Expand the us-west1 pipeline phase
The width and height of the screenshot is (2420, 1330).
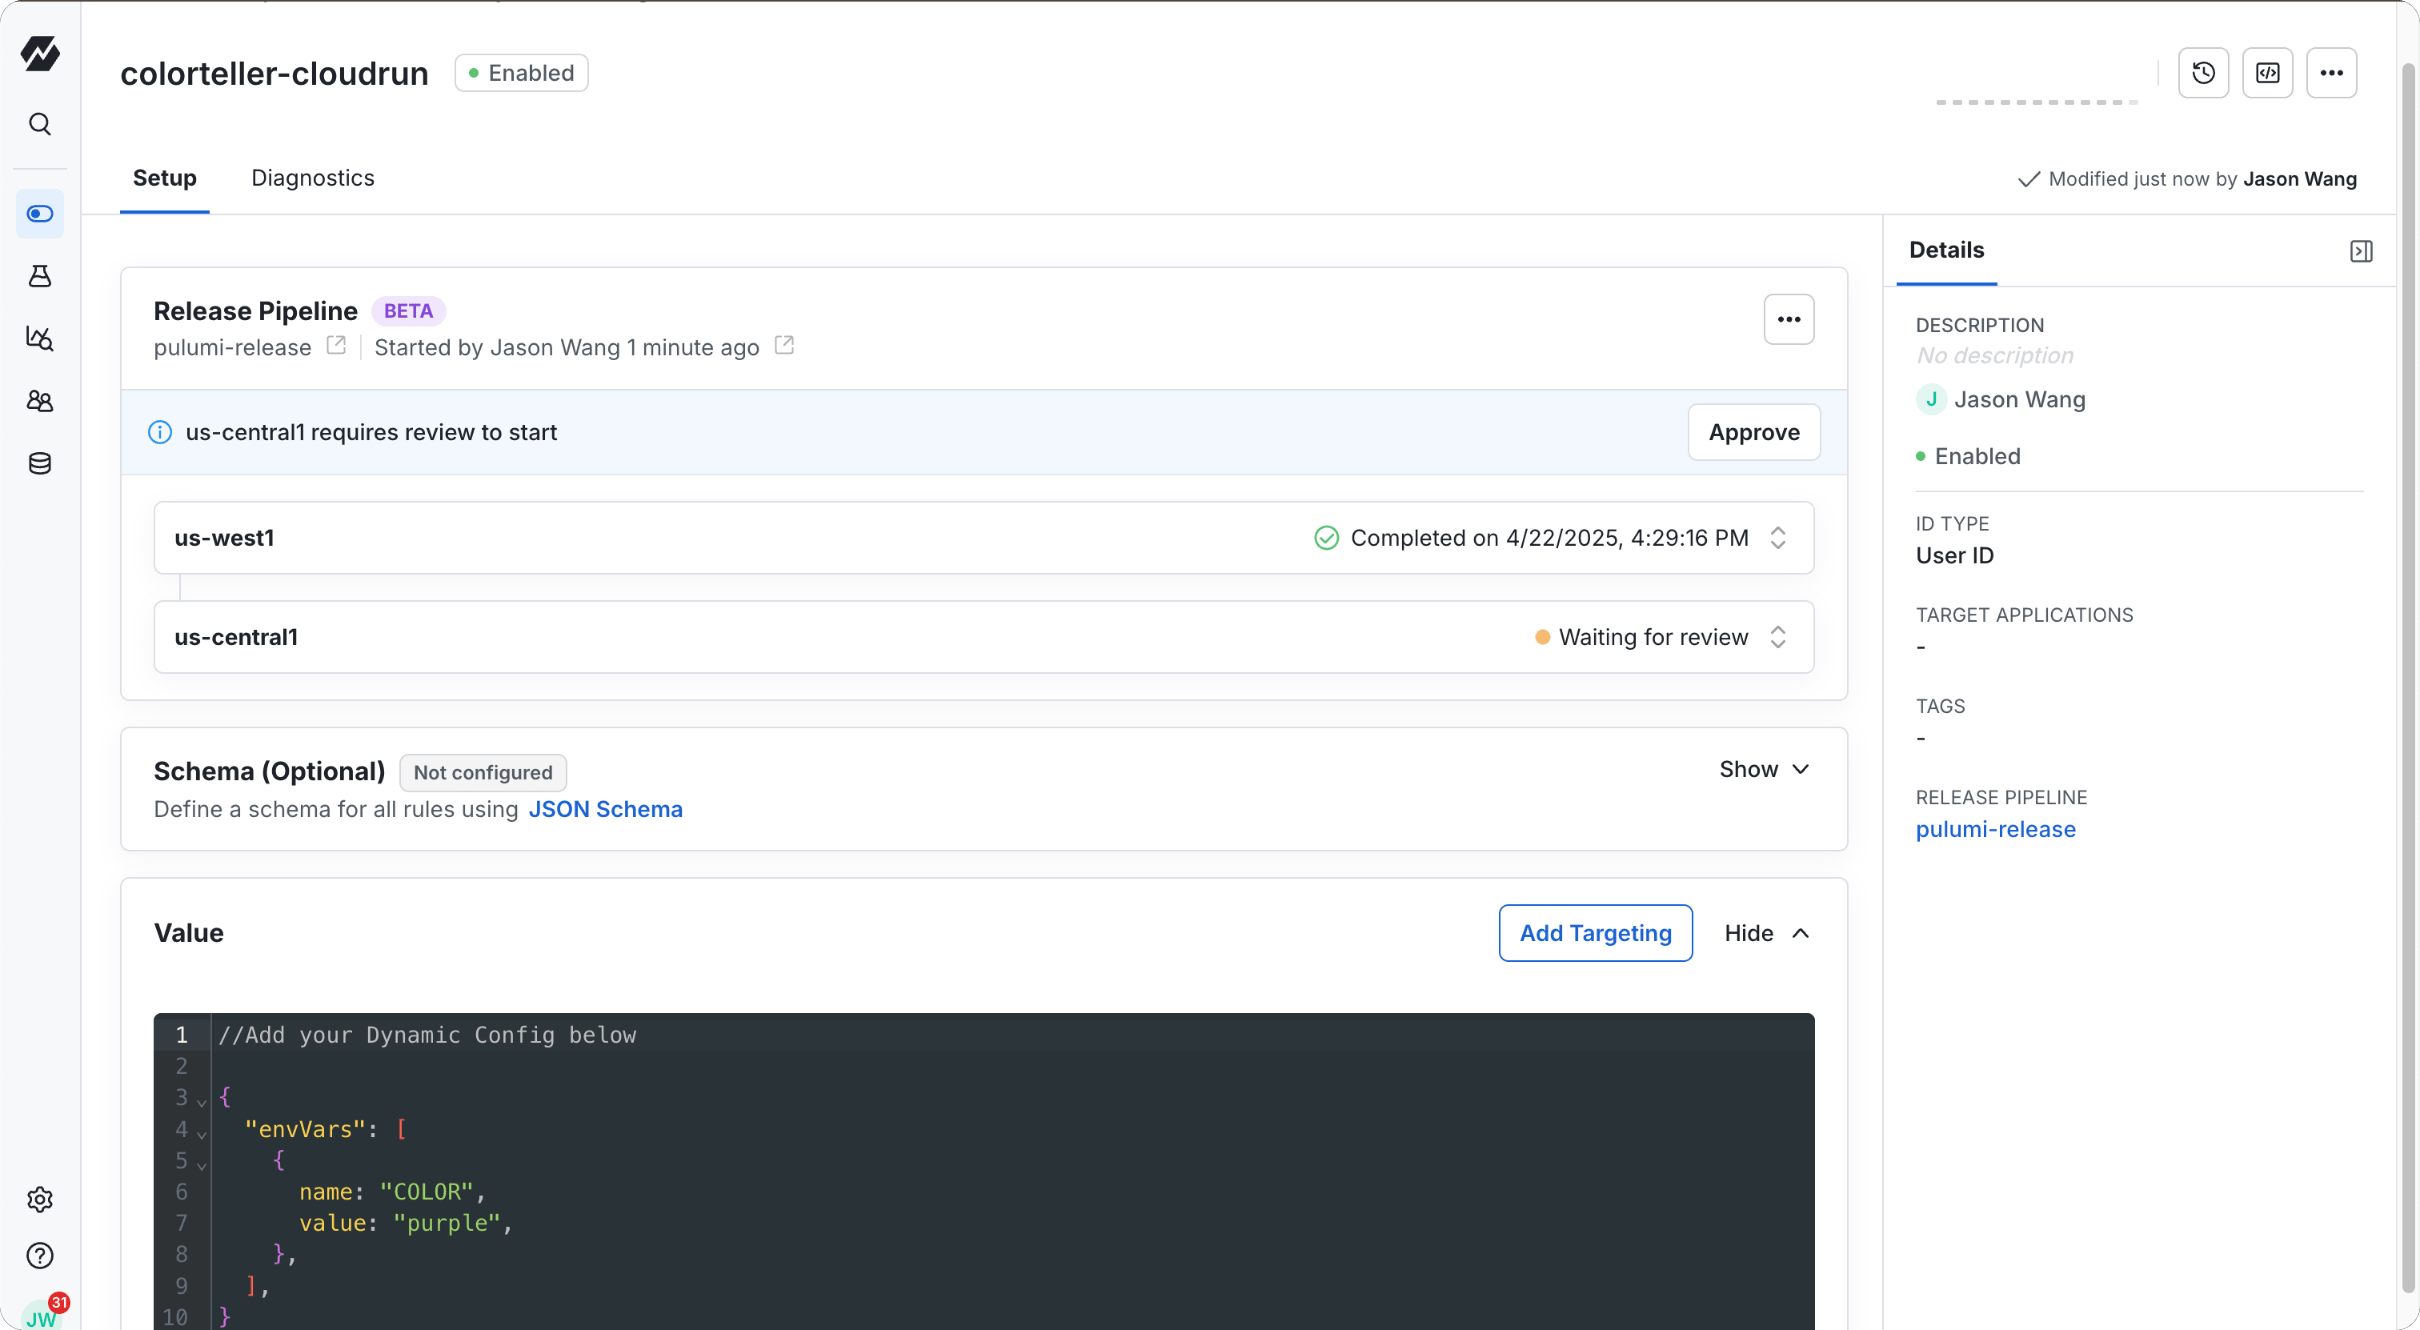pos(1778,538)
